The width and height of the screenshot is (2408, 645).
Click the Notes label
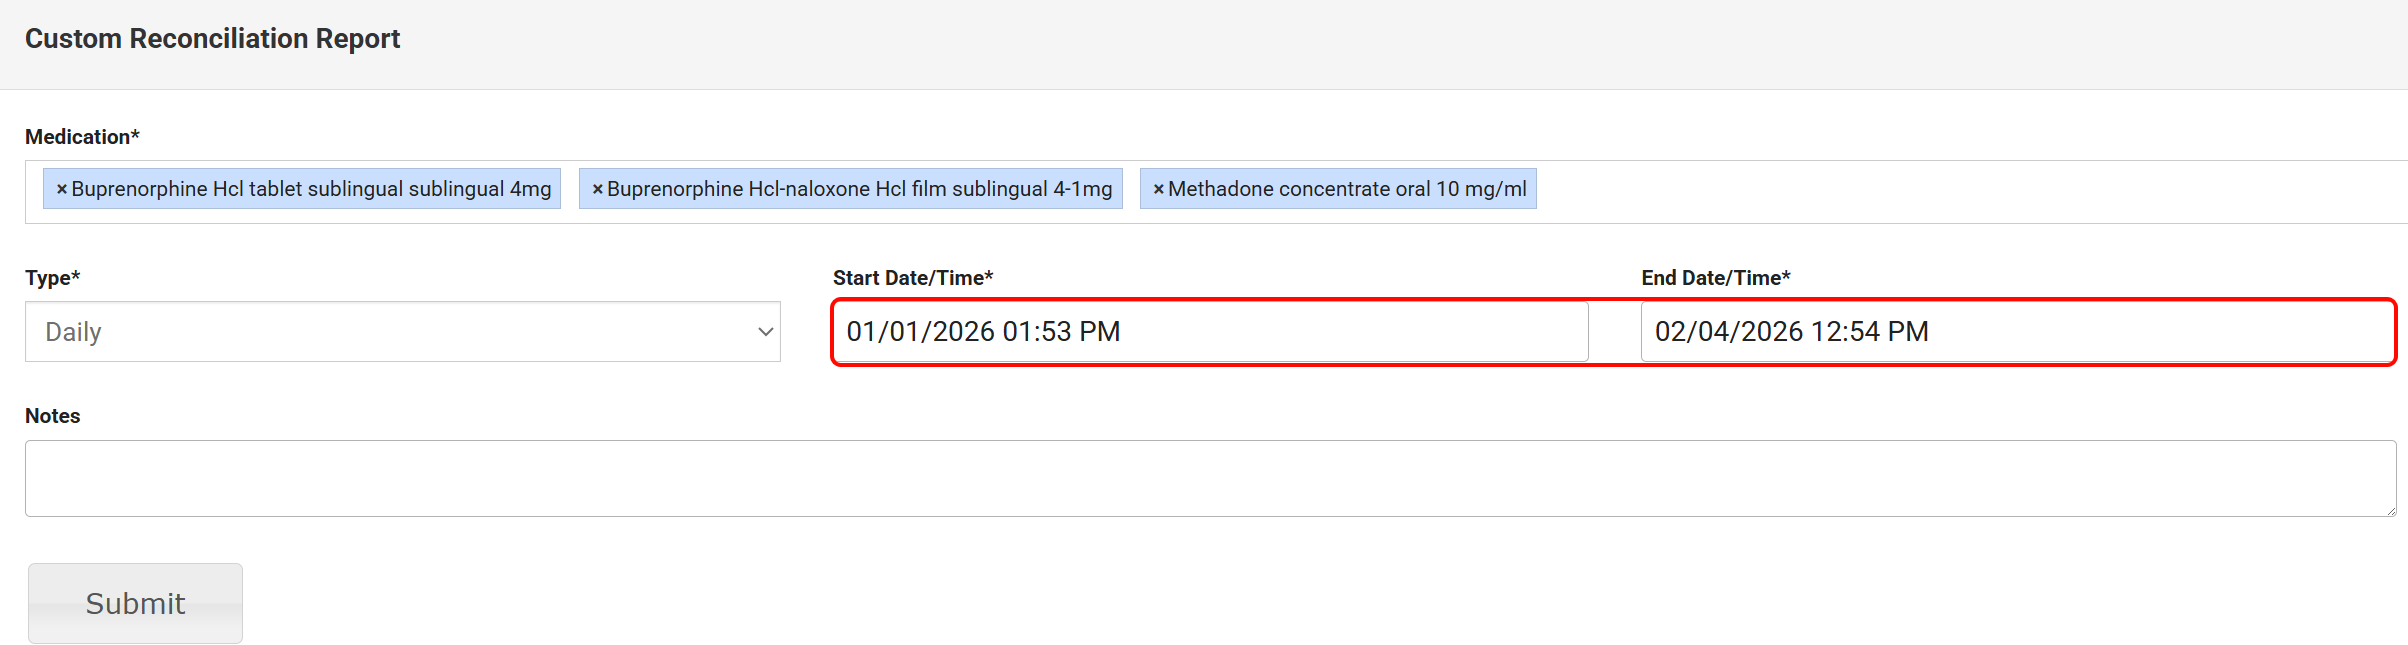click(52, 416)
